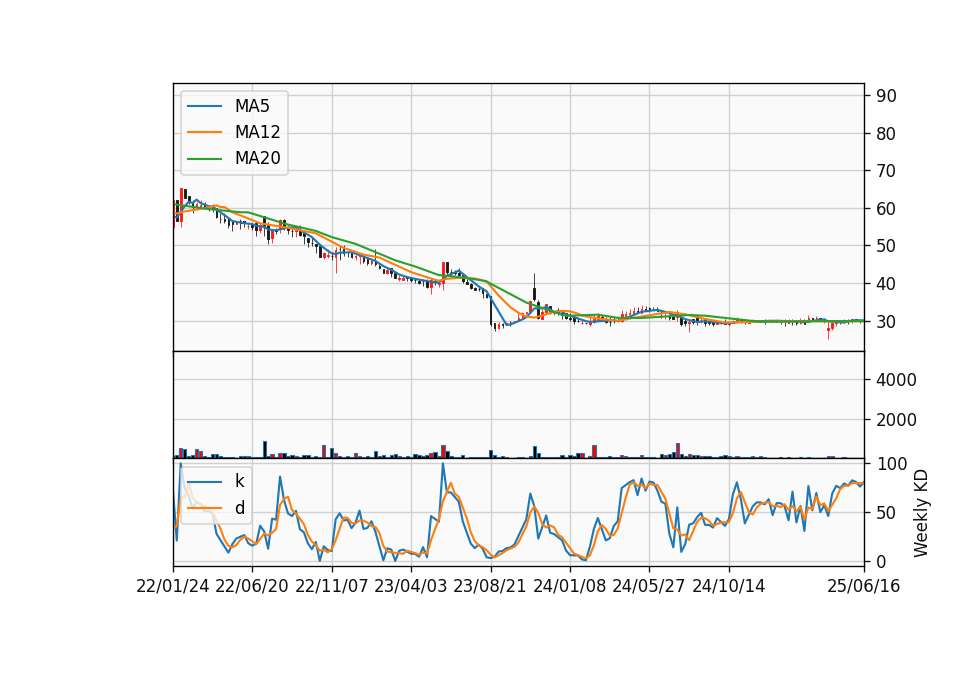Click the price axis value 50
This screenshot has height=690, width=960.
[x=886, y=246]
